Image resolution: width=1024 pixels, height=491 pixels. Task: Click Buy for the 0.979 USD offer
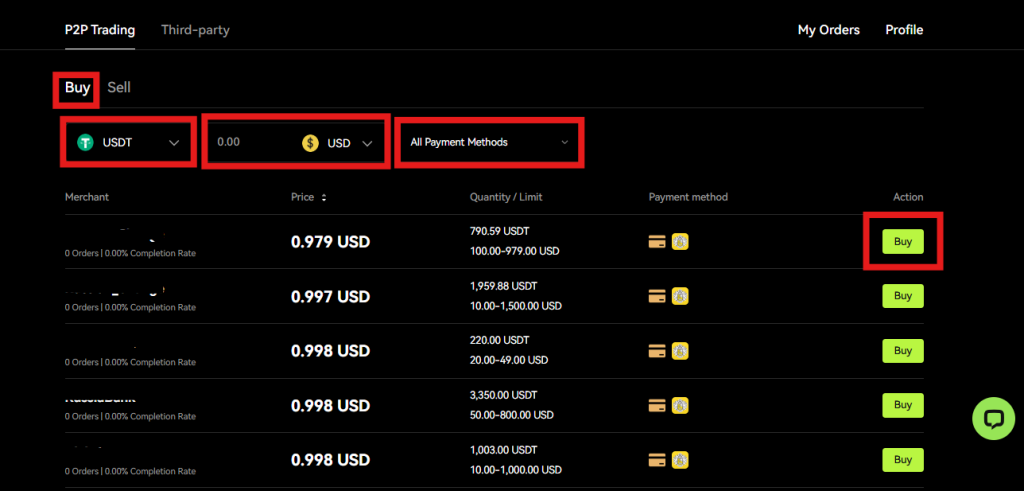click(903, 242)
